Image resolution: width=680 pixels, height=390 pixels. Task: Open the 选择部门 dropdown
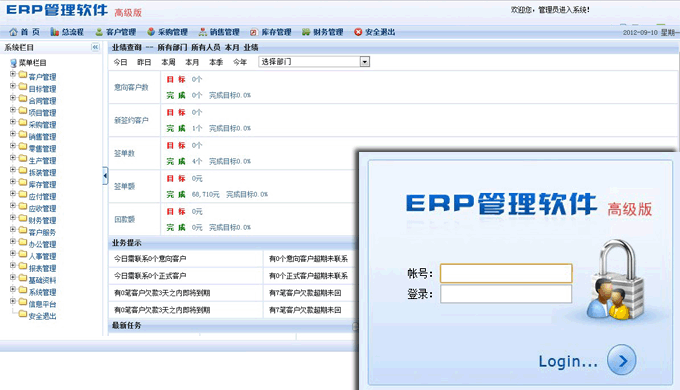tap(314, 62)
